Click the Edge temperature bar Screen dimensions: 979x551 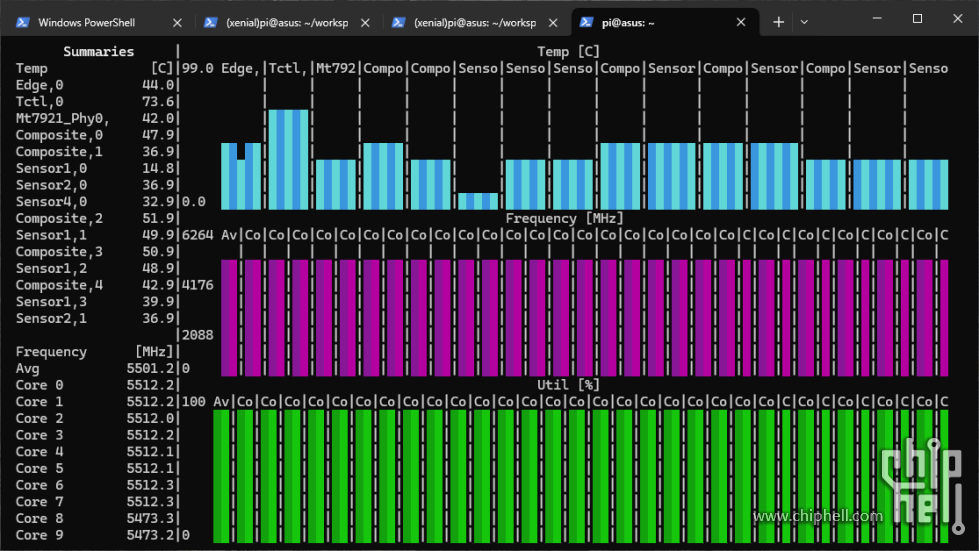(x=241, y=176)
